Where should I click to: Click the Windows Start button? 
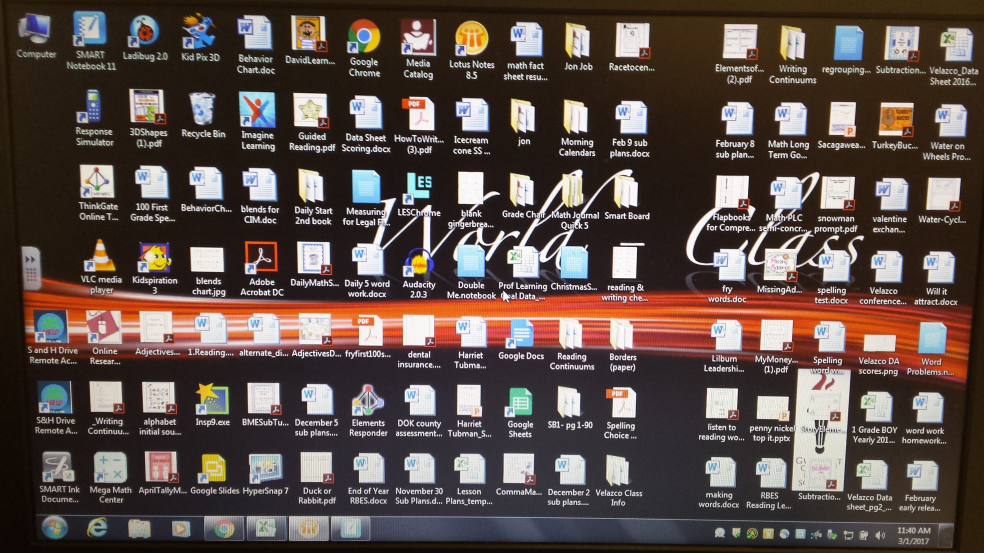click(53, 527)
